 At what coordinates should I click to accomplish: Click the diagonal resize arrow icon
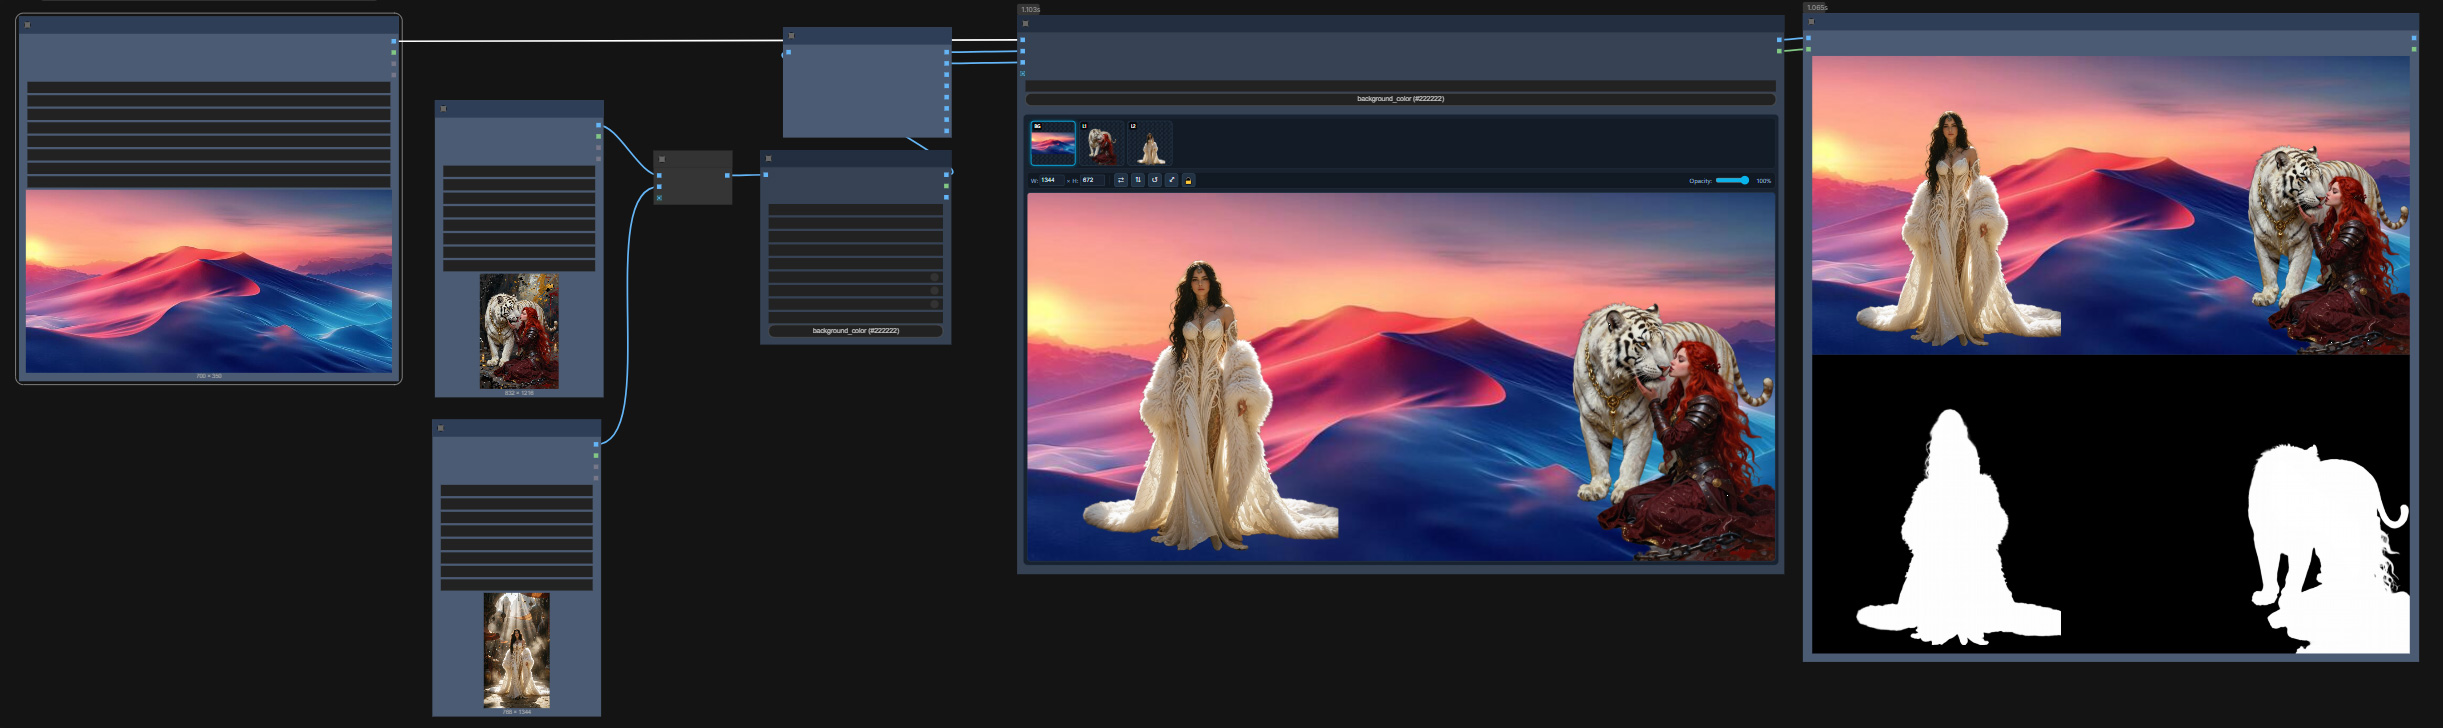(1172, 180)
